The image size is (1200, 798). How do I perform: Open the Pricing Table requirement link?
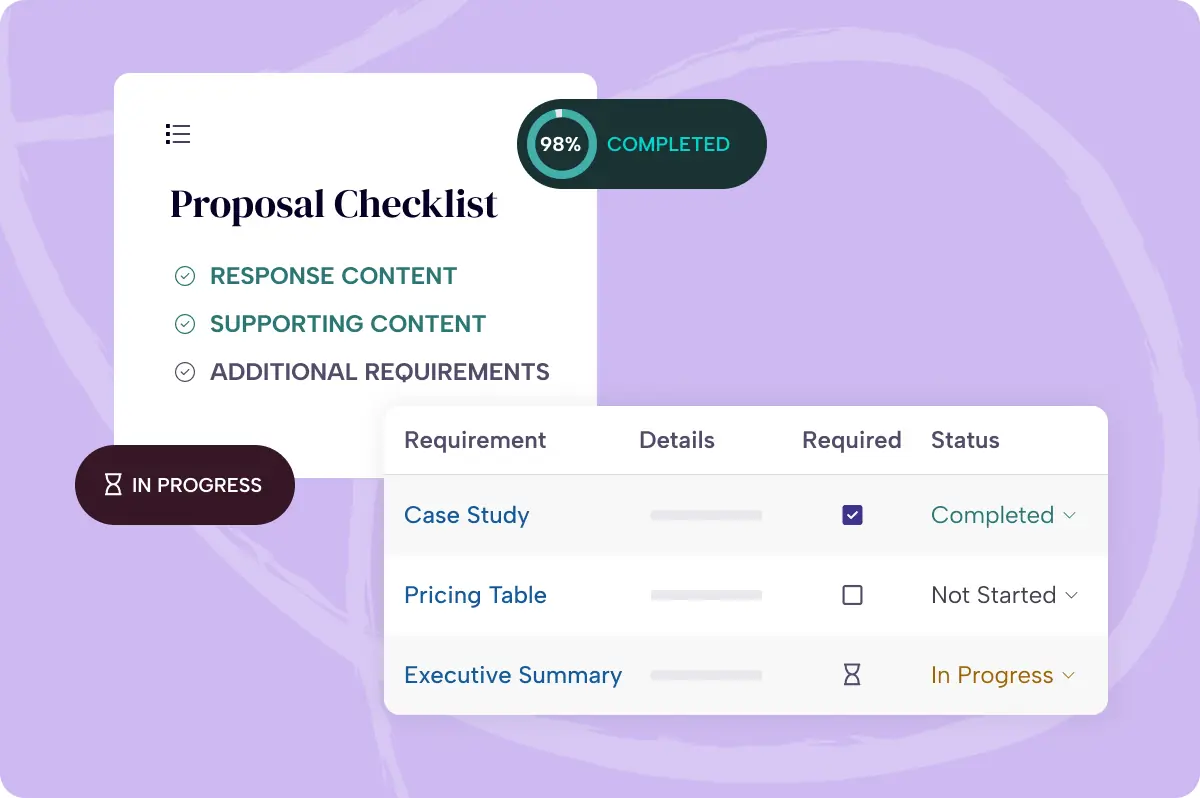[x=475, y=595]
